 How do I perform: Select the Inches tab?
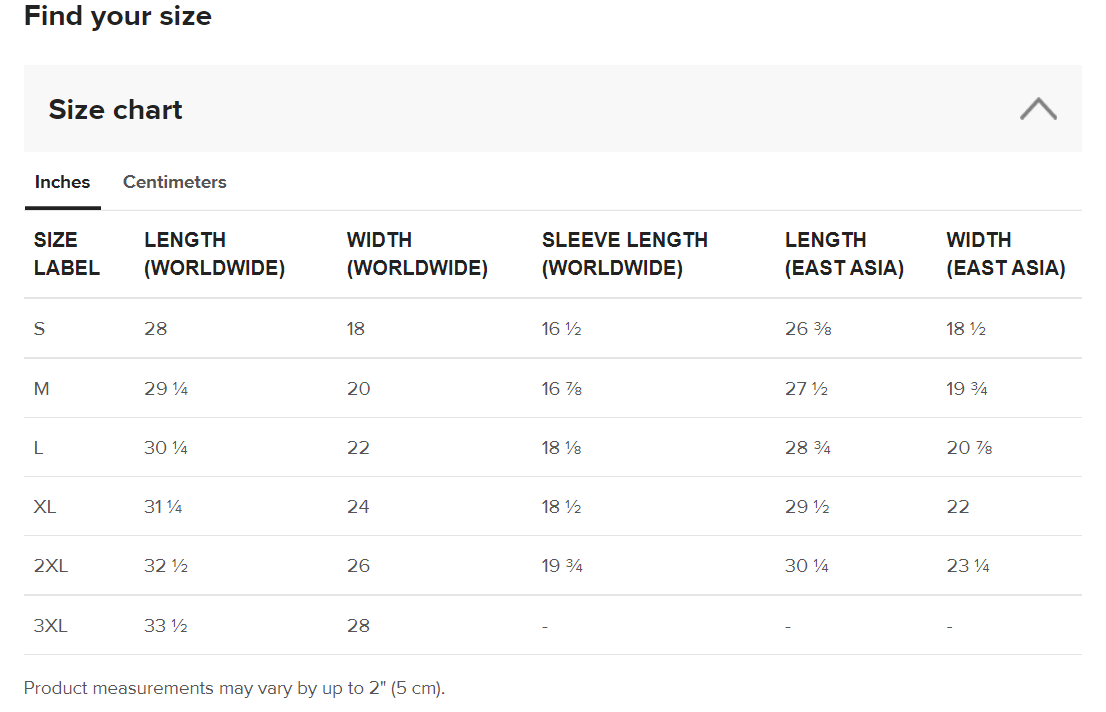[62, 182]
